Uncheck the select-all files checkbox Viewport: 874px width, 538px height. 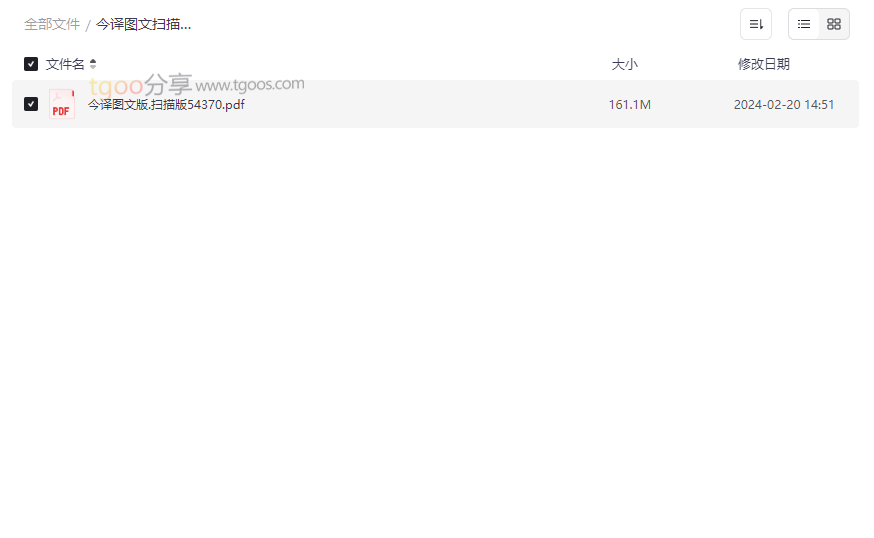(31, 64)
